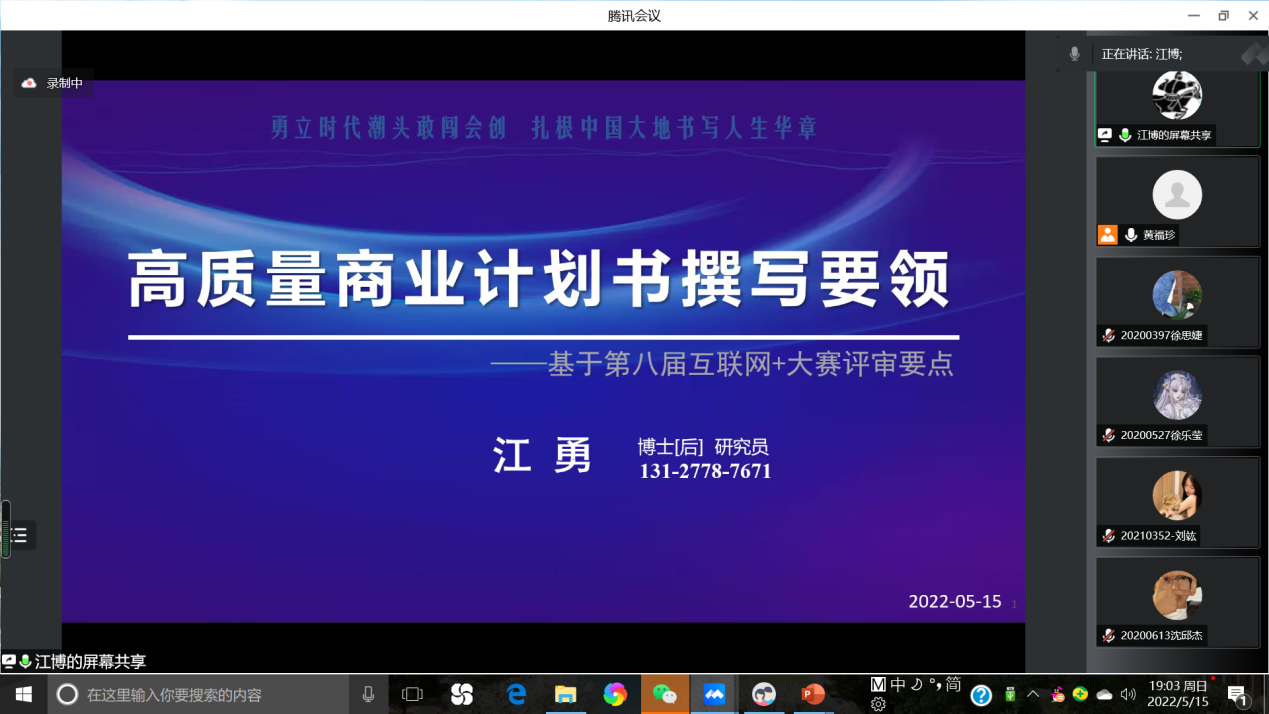1269x714 pixels.
Task: Select participant tile of 20200397徐思婕
Action: (1177, 302)
